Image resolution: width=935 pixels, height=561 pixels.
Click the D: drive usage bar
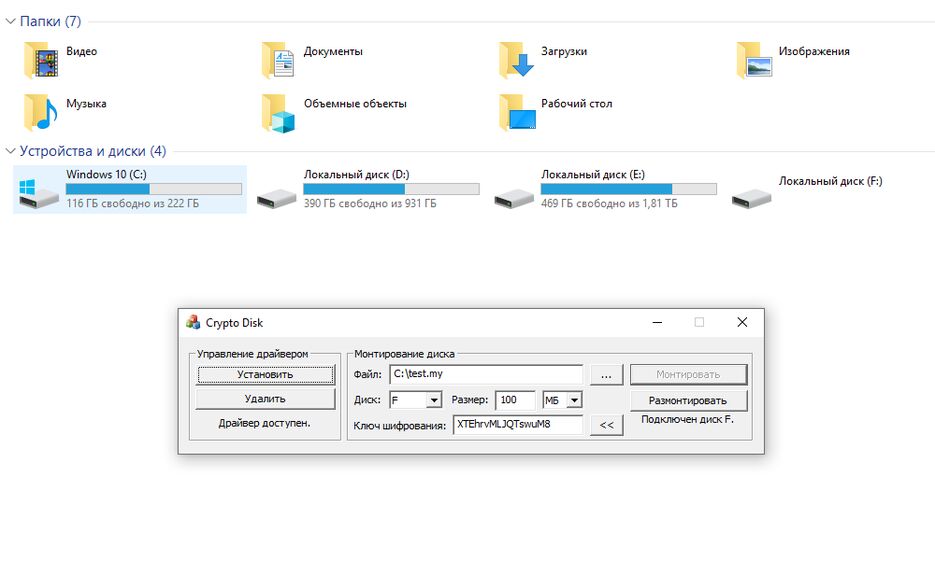pos(391,189)
